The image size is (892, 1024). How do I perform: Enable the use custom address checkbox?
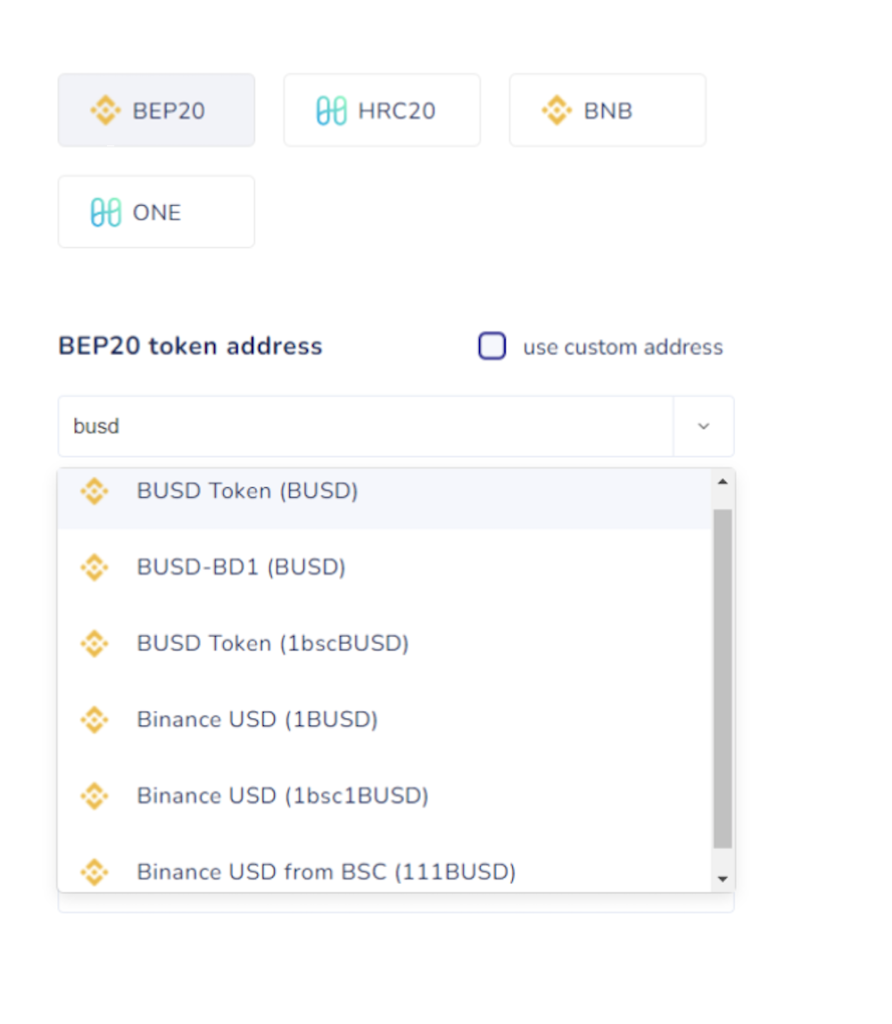tap(492, 346)
